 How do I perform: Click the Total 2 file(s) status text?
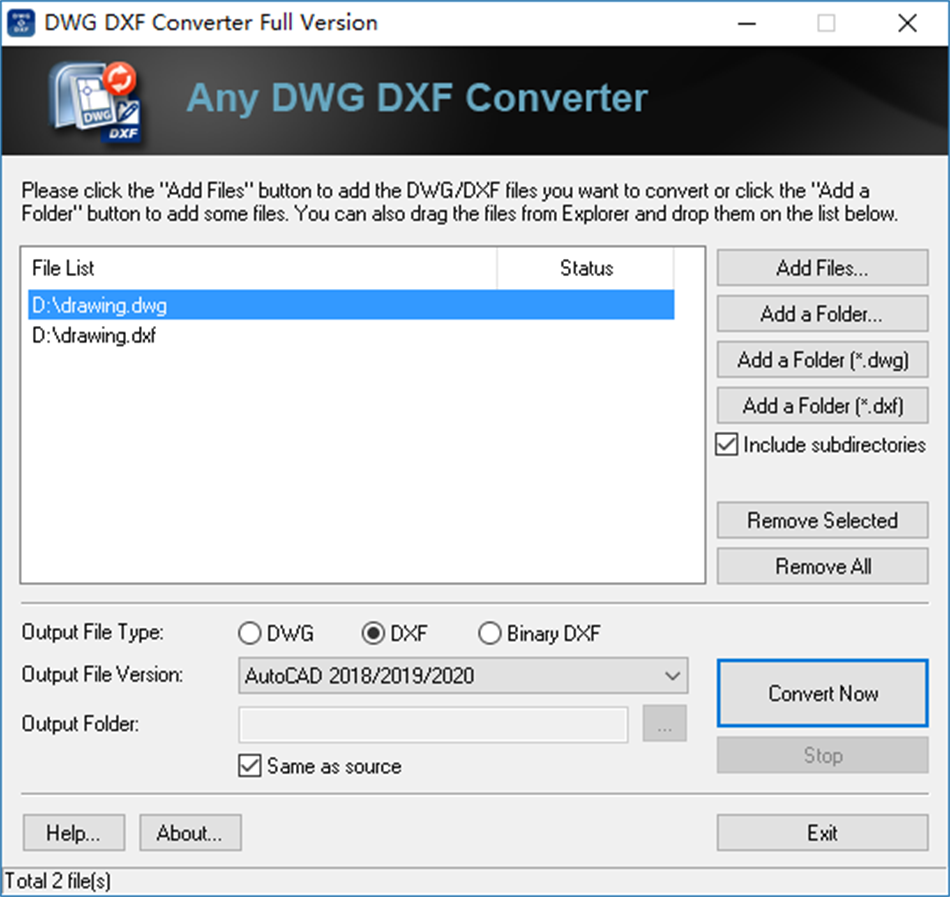[58, 881]
